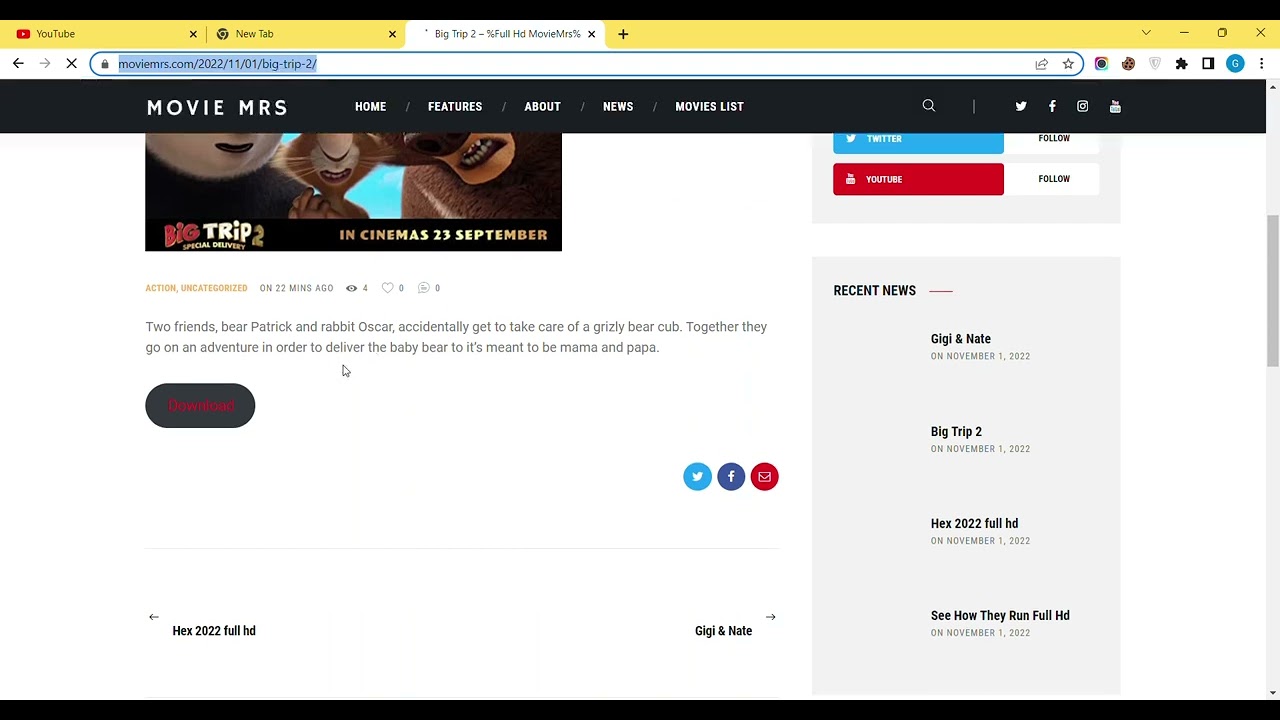Go to the next post arrow
This screenshot has width=1280, height=720.
tap(770, 617)
